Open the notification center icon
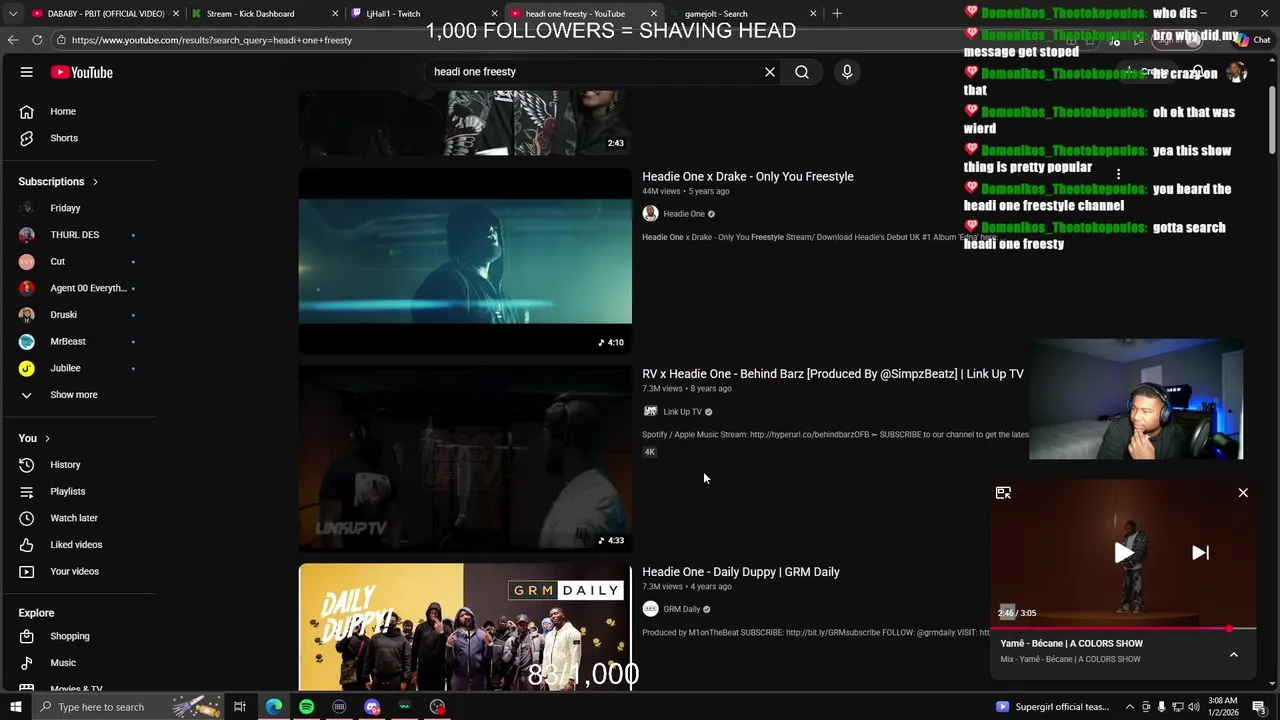The height and width of the screenshot is (720, 1280). point(1258,707)
